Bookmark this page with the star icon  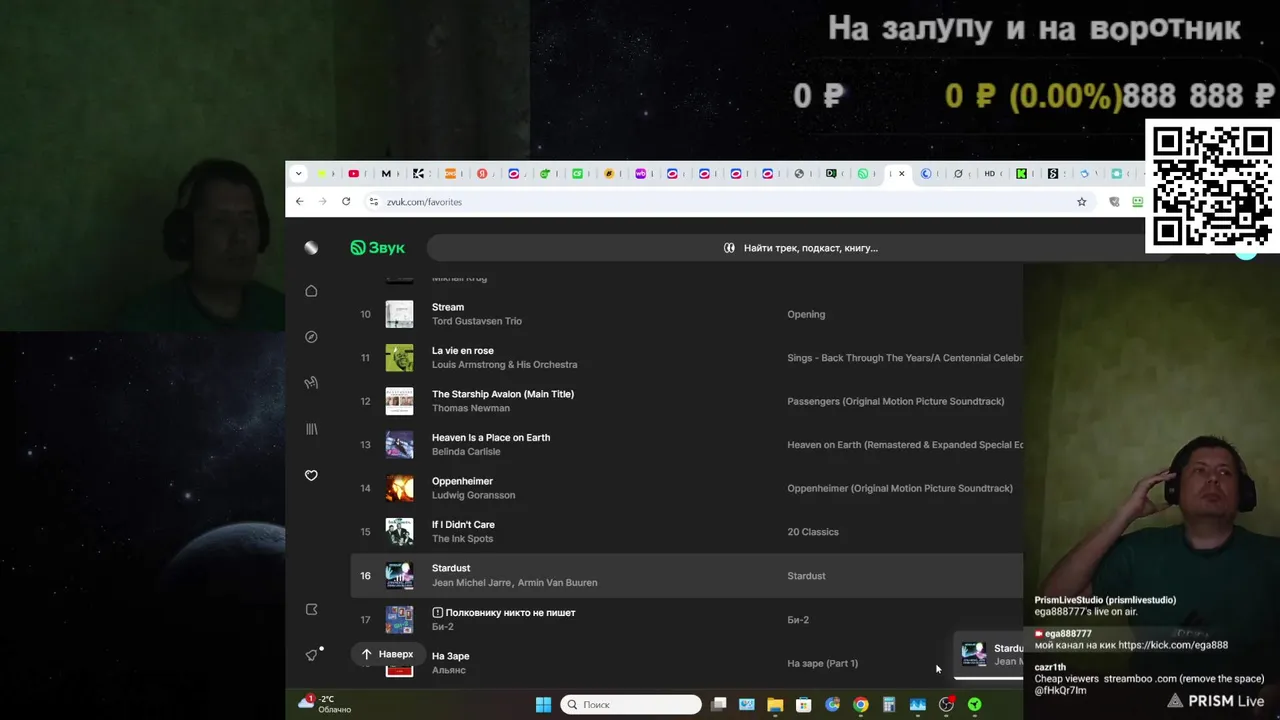click(x=1081, y=201)
